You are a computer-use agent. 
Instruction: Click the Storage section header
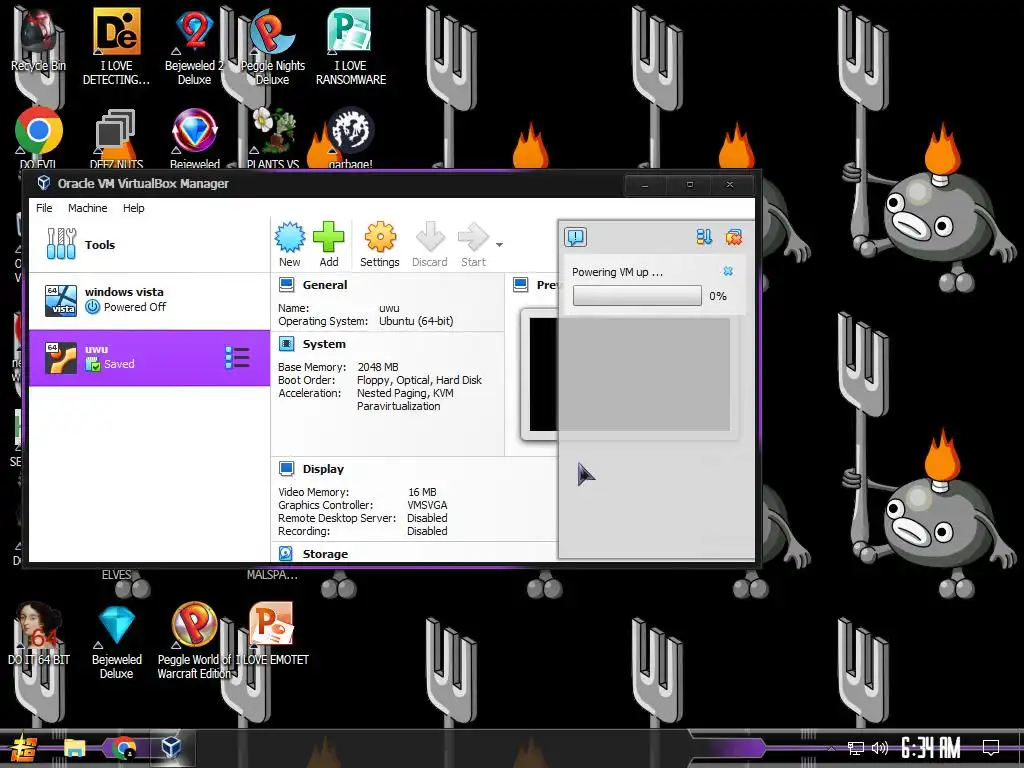[325, 554]
